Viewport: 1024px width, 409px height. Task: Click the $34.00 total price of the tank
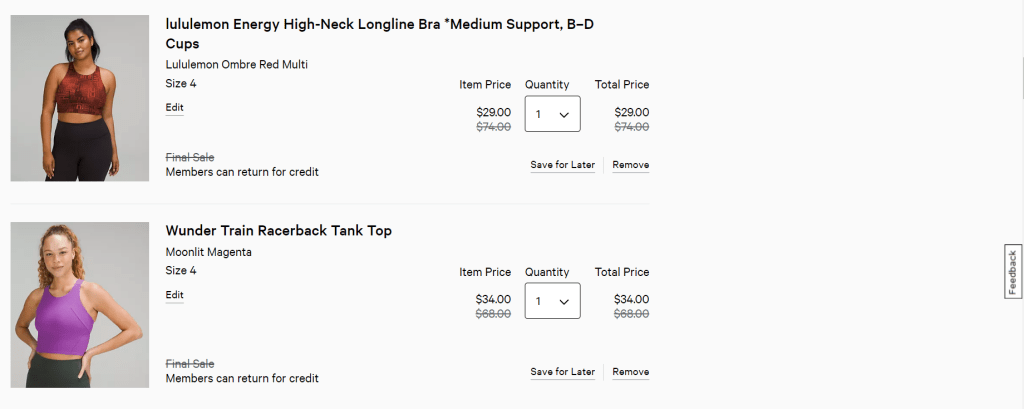click(630, 299)
